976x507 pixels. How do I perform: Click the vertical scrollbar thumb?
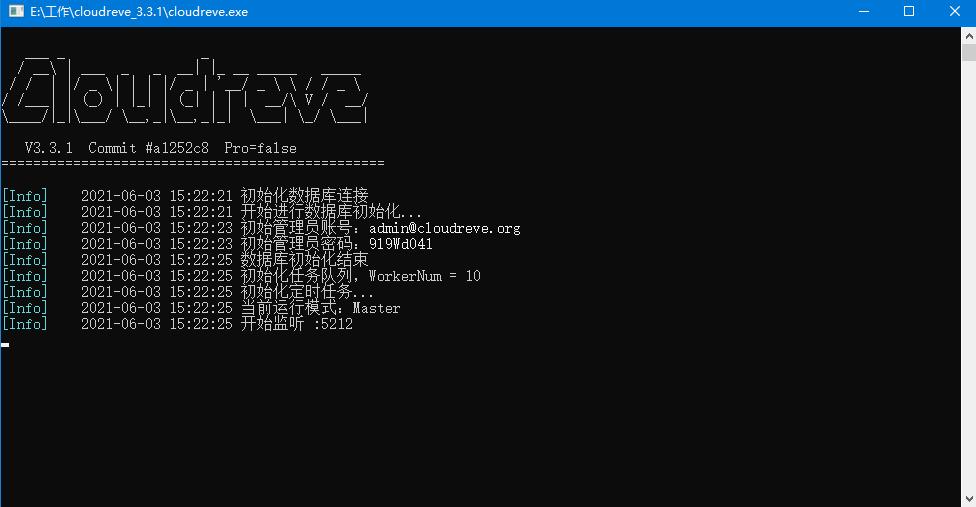point(969,52)
